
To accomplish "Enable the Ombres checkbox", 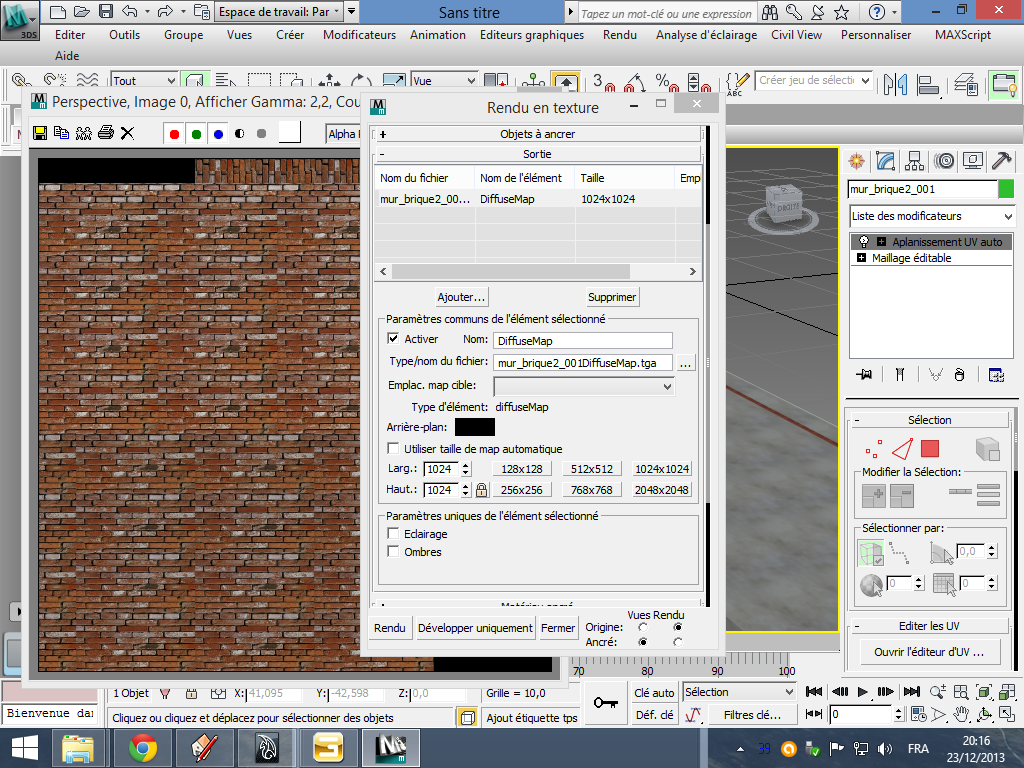I will 393,552.
